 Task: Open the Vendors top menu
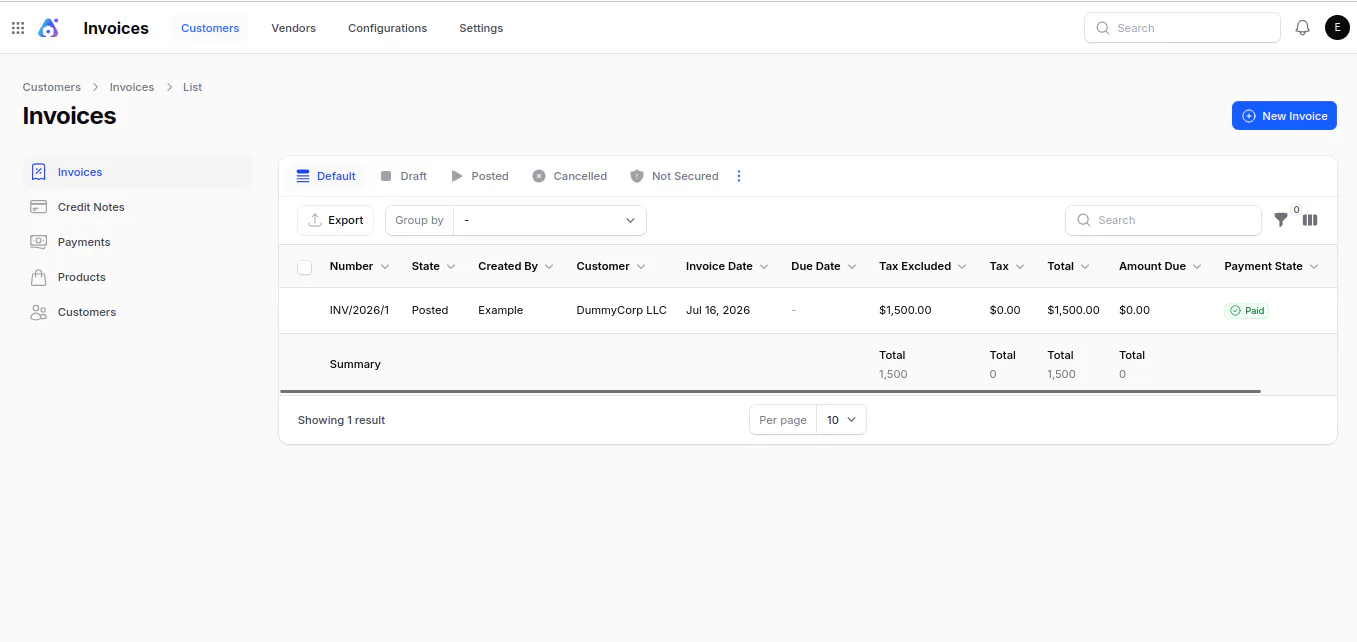(x=293, y=28)
